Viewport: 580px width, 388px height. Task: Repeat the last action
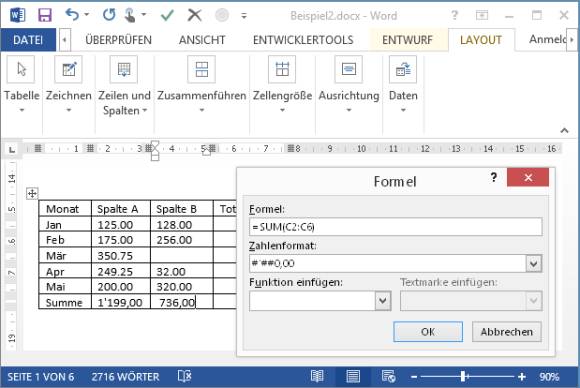coord(109,15)
